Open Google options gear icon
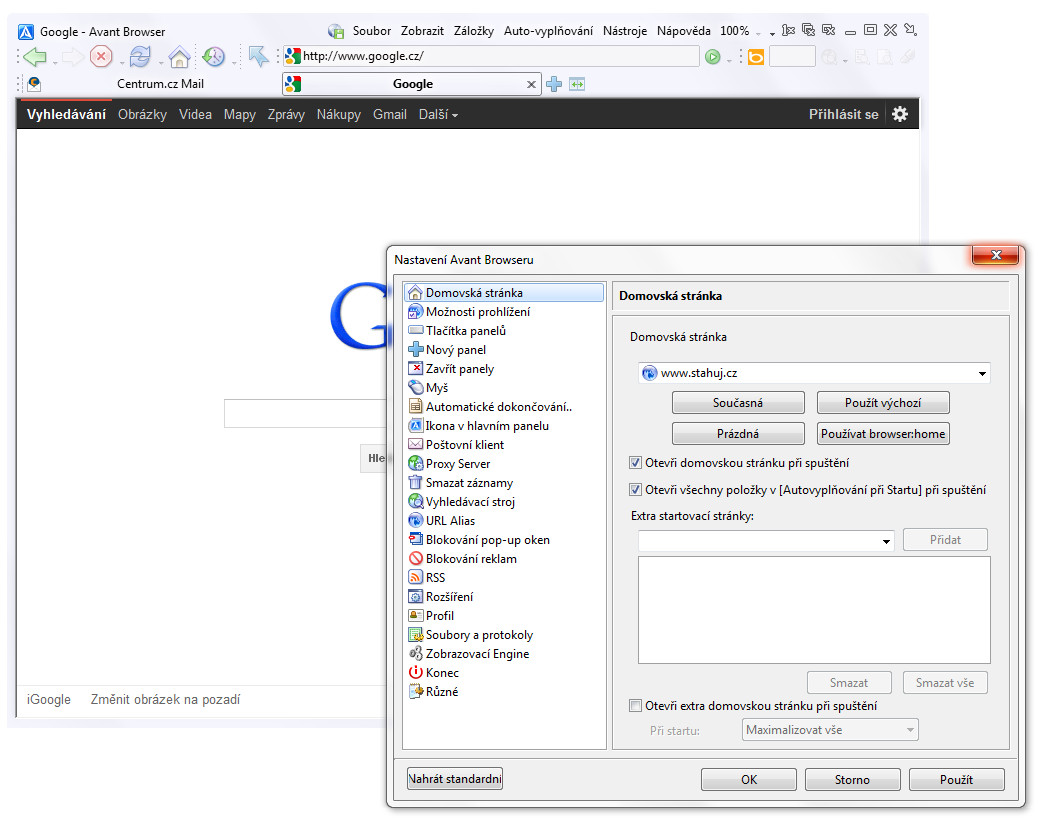This screenshot has height=820, width=1038. [900, 114]
